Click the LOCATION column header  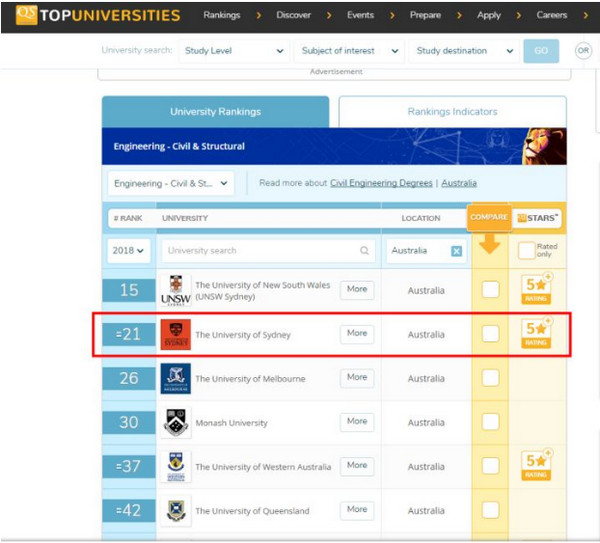pos(421,218)
